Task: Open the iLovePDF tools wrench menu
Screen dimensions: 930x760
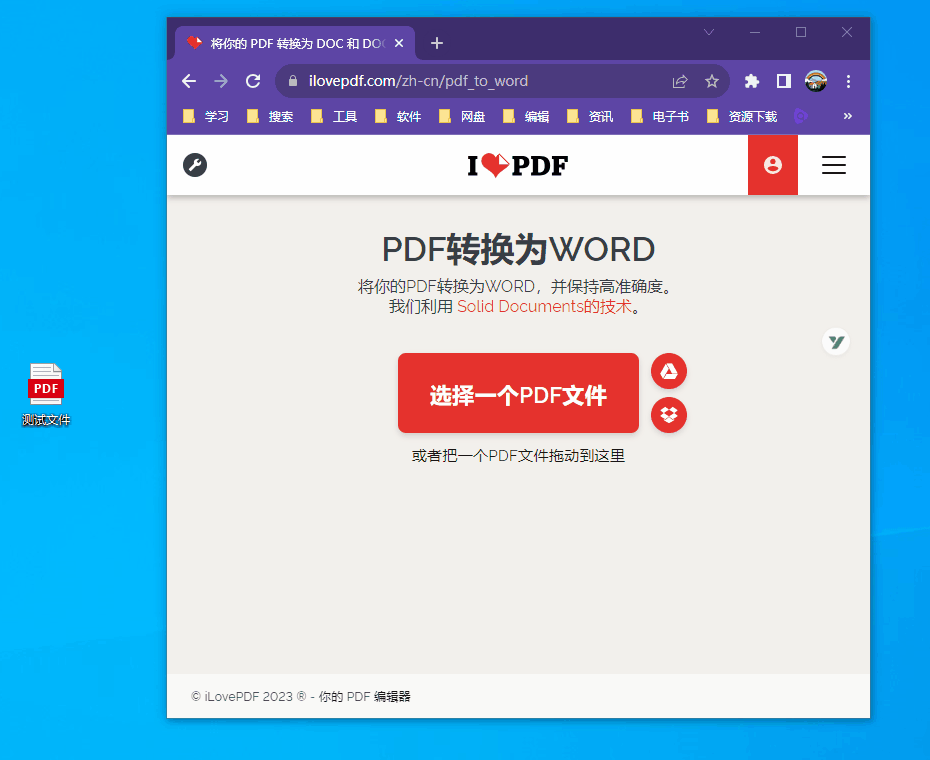Action: [195, 165]
